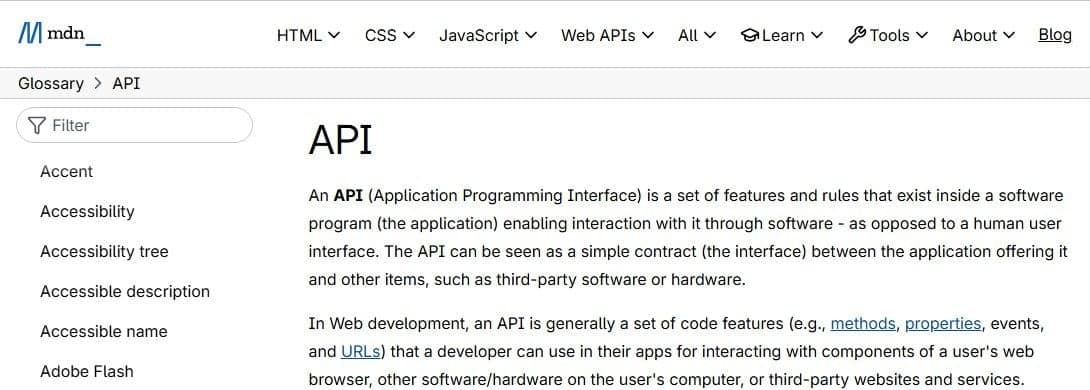This screenshot has height=390, width=1090.
Task: Follow the methods link
Action: click(863, 323)
